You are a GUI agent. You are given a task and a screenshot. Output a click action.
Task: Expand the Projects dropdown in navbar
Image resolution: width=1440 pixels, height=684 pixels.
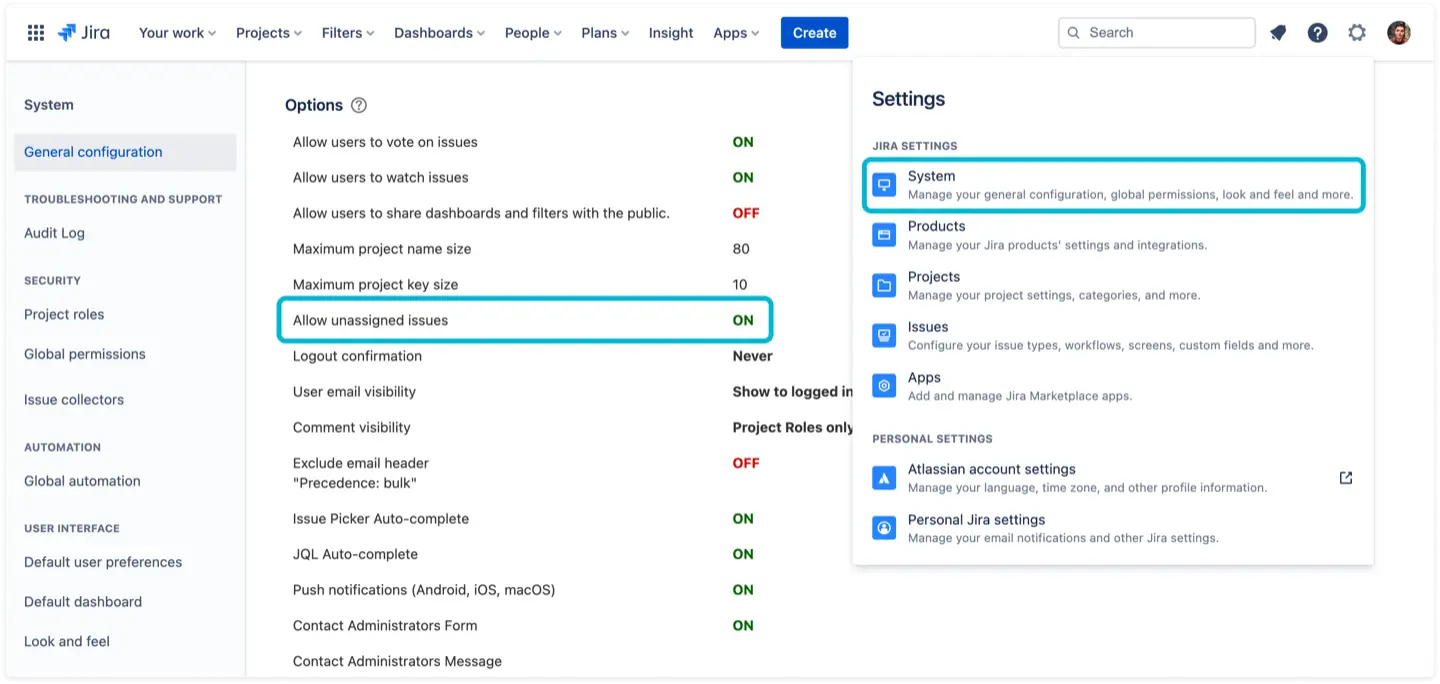tap(268, 33)
